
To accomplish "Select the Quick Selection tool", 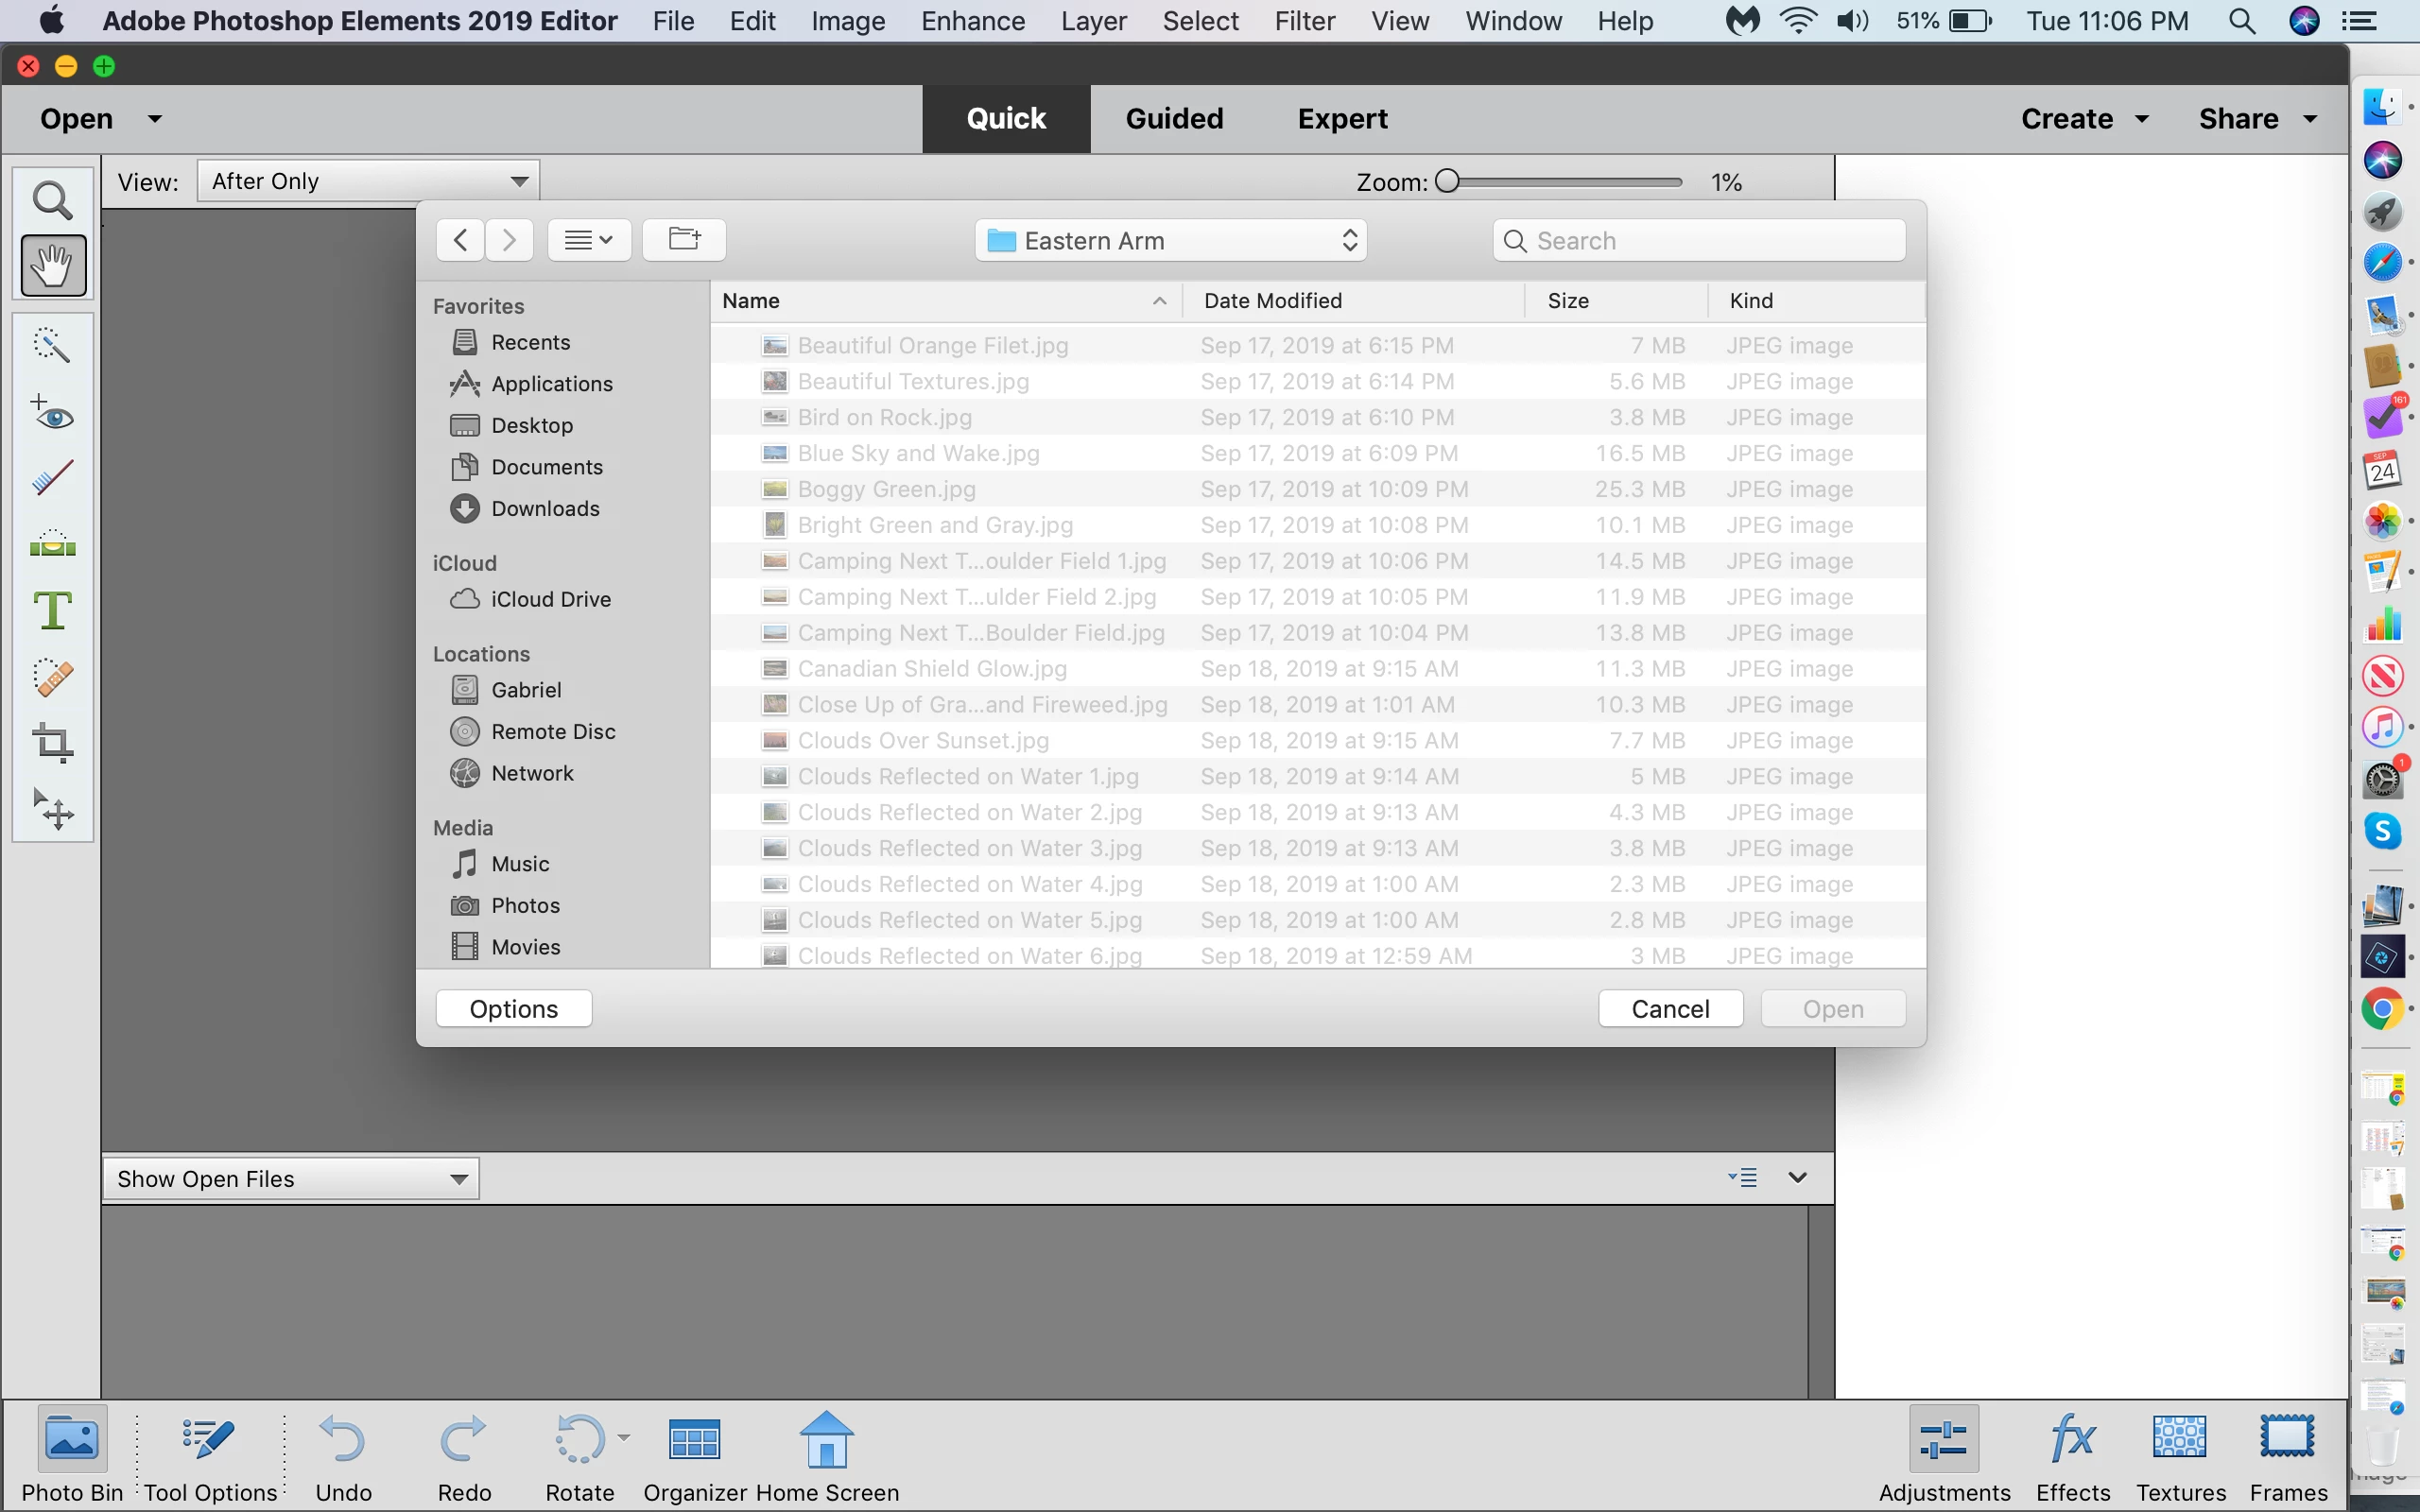I will coord(52,345).
